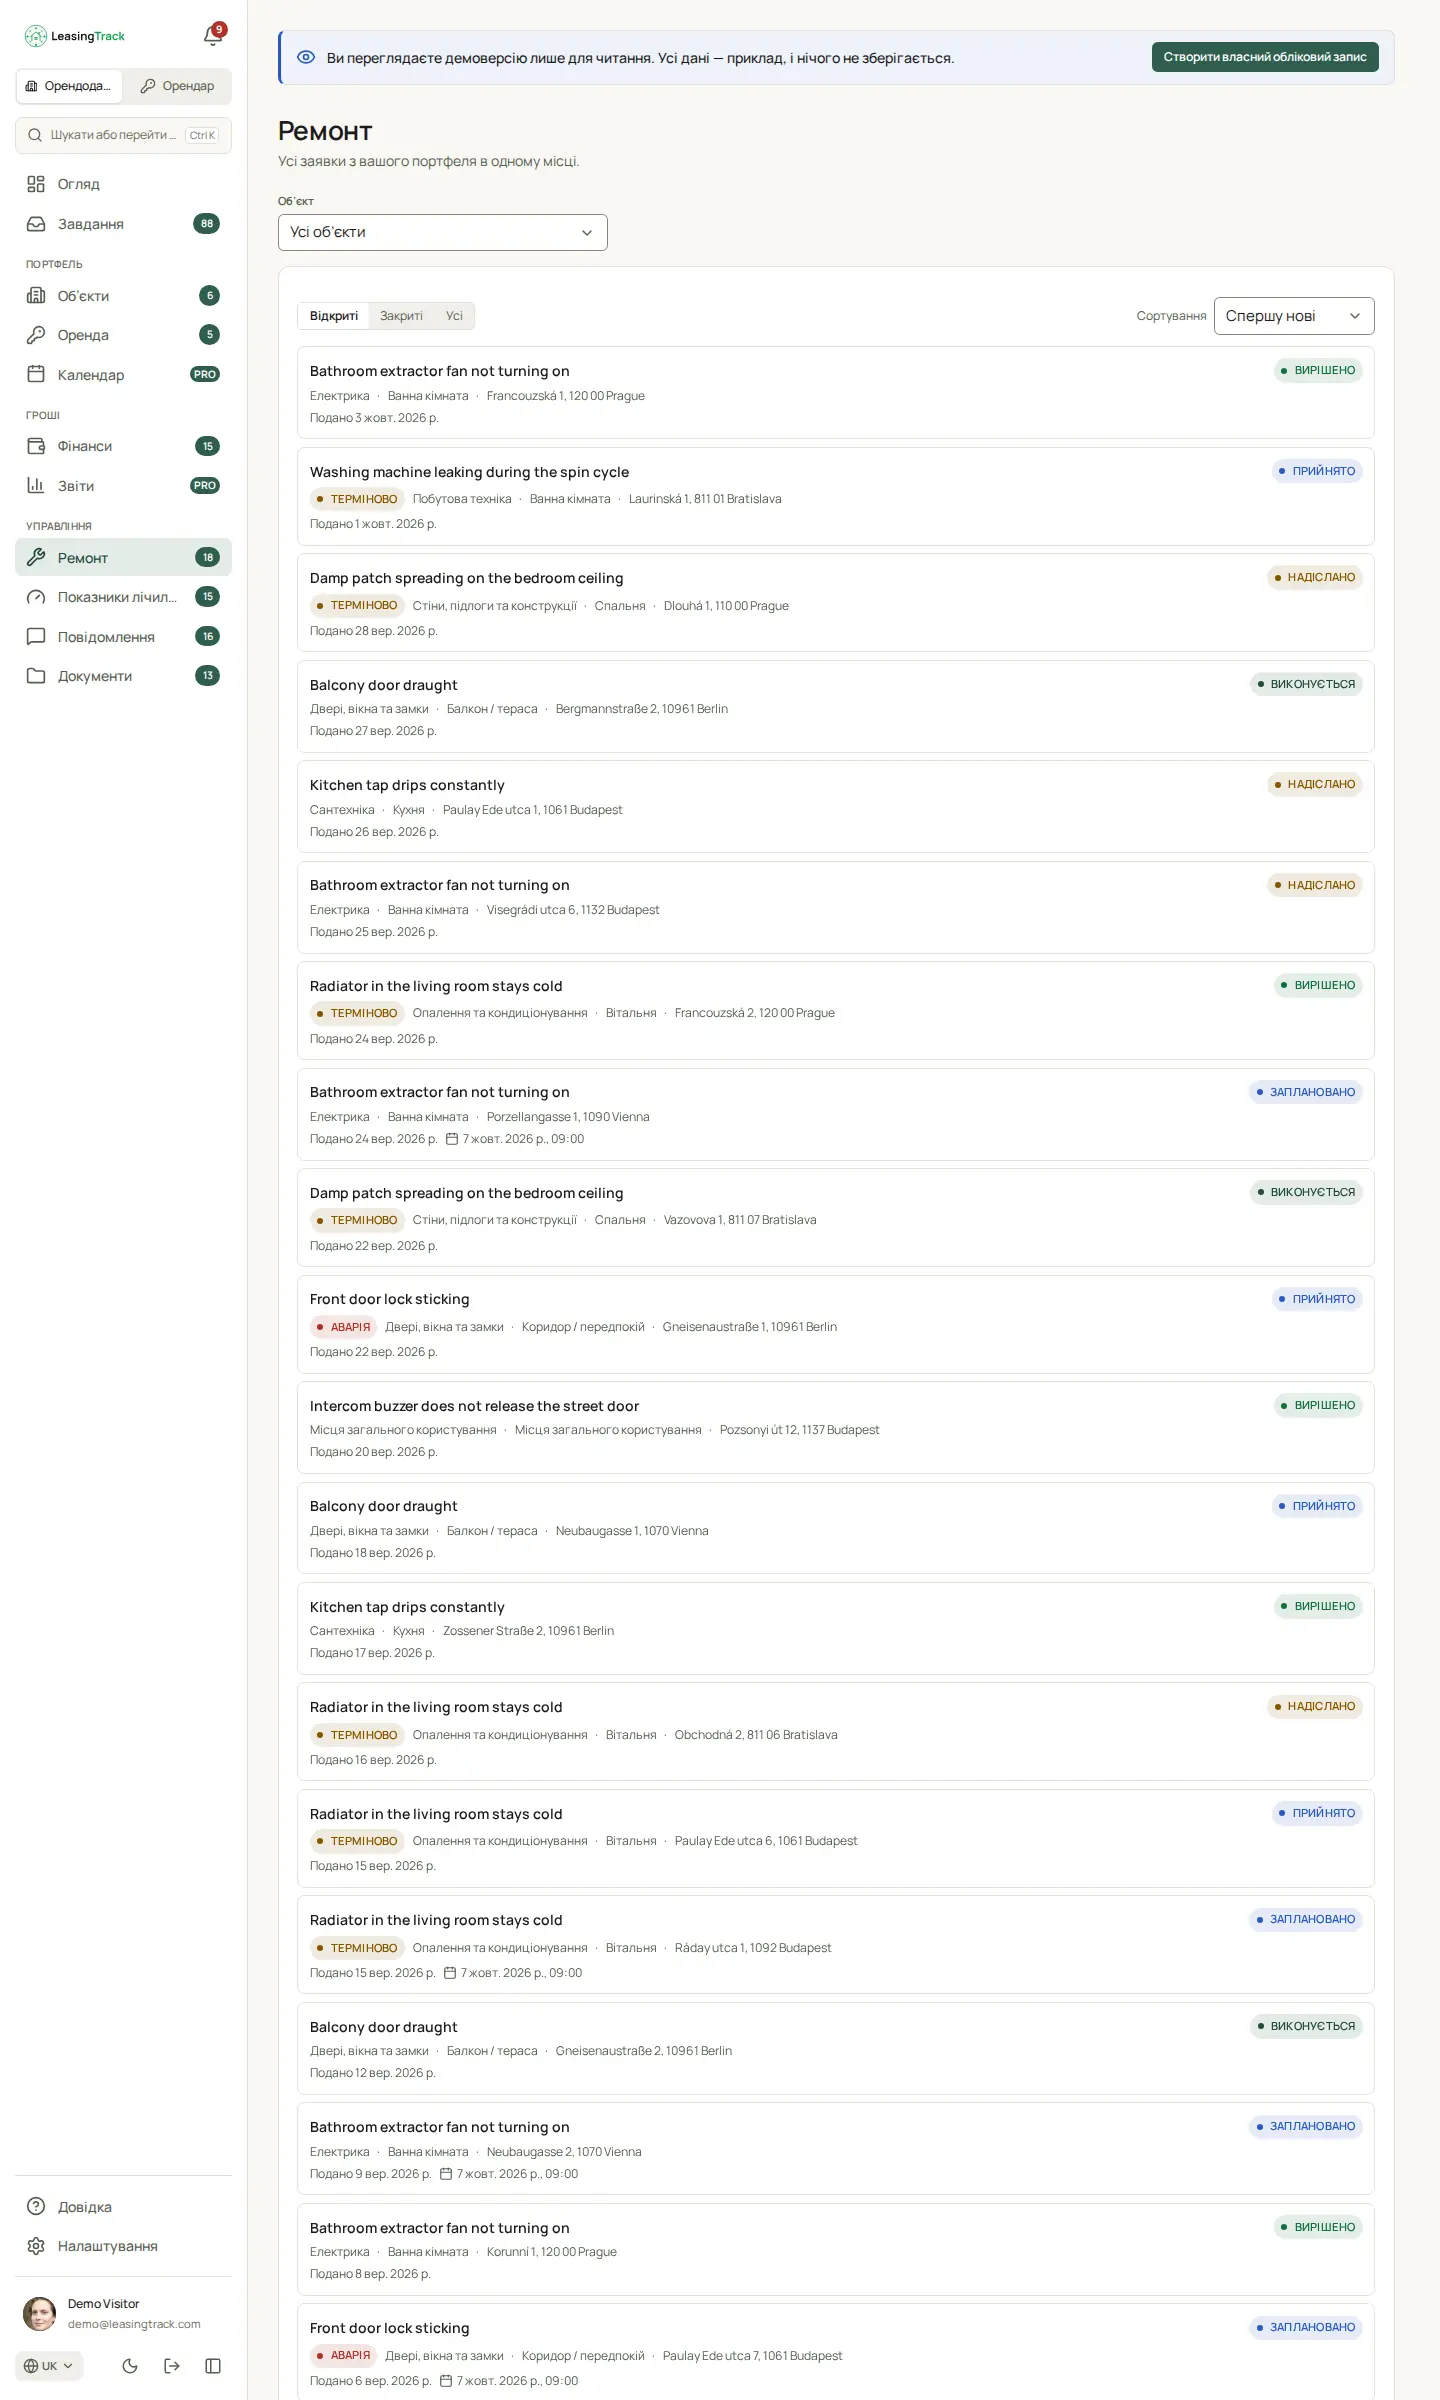The width and height of the screenshot is (1440, 2400).
Task: Open the UK language selector
Action: click(x=49, y=2366)
